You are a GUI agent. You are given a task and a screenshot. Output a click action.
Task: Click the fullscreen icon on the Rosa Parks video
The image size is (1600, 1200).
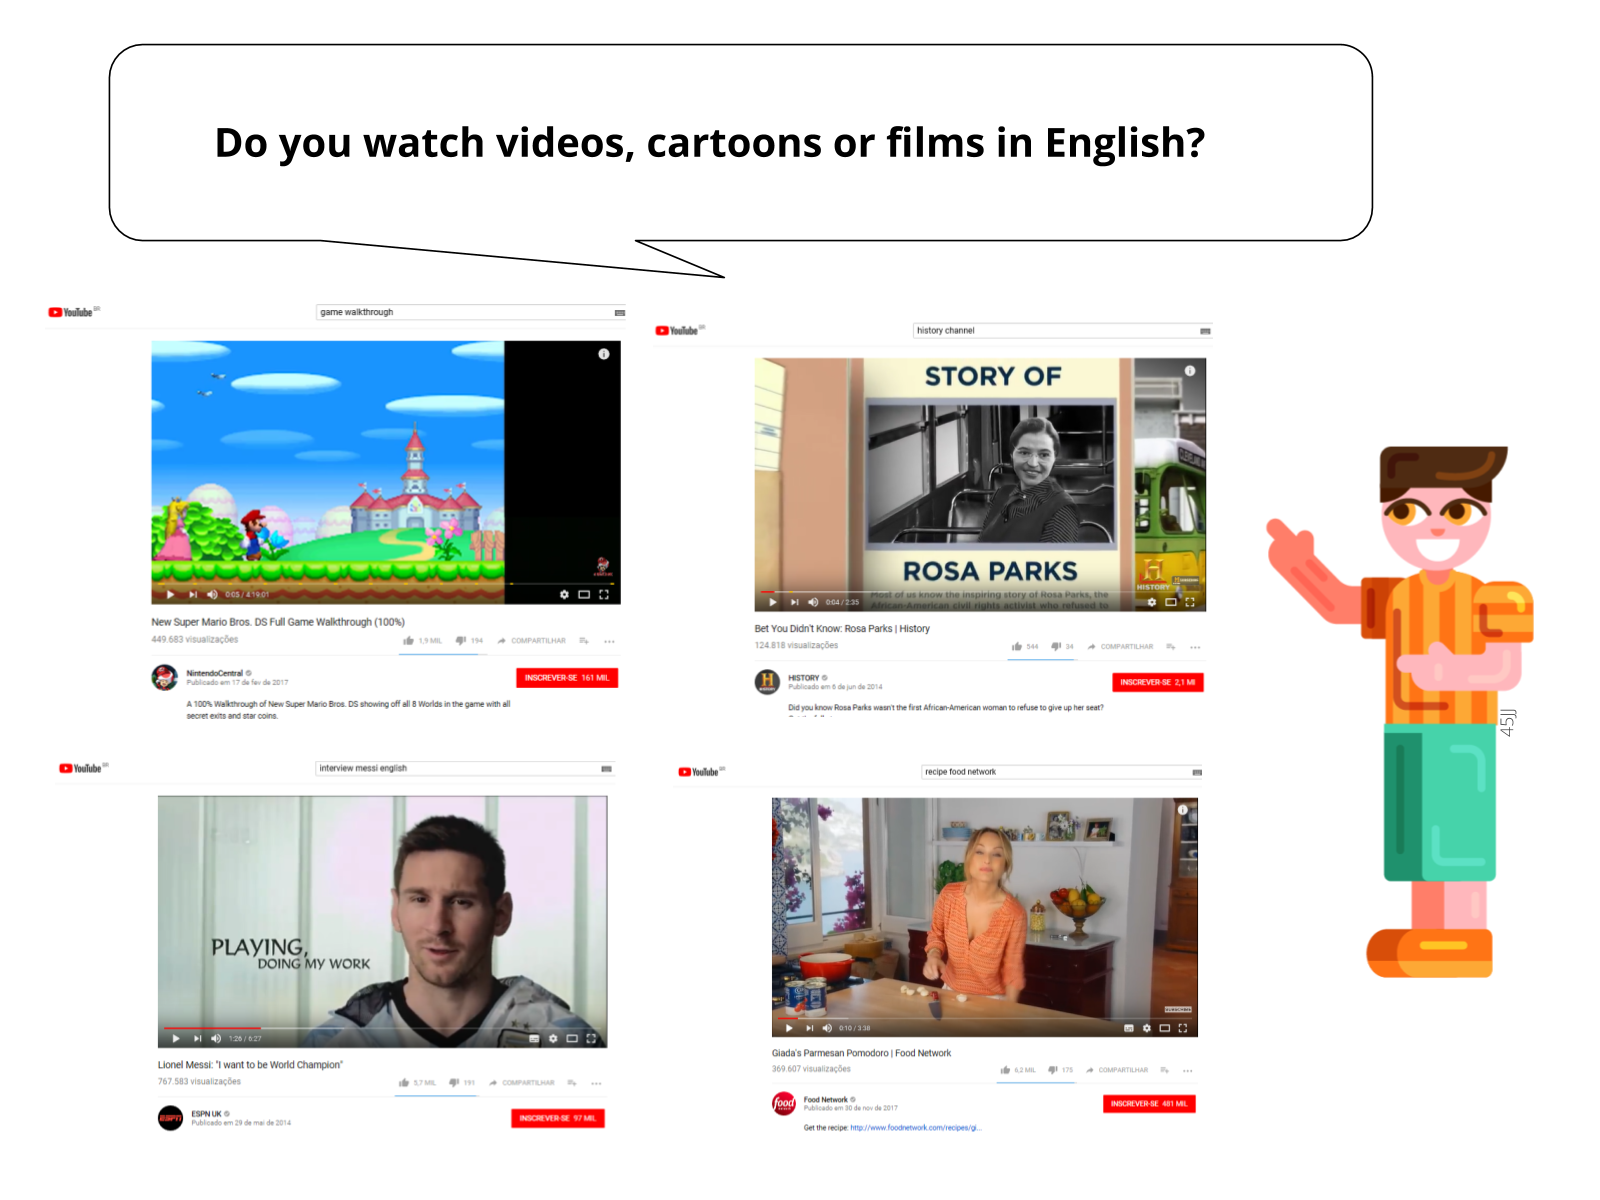click(1188, 602)
